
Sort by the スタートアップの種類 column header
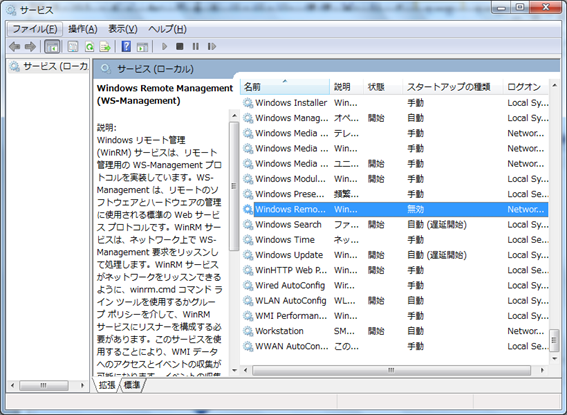453,87
